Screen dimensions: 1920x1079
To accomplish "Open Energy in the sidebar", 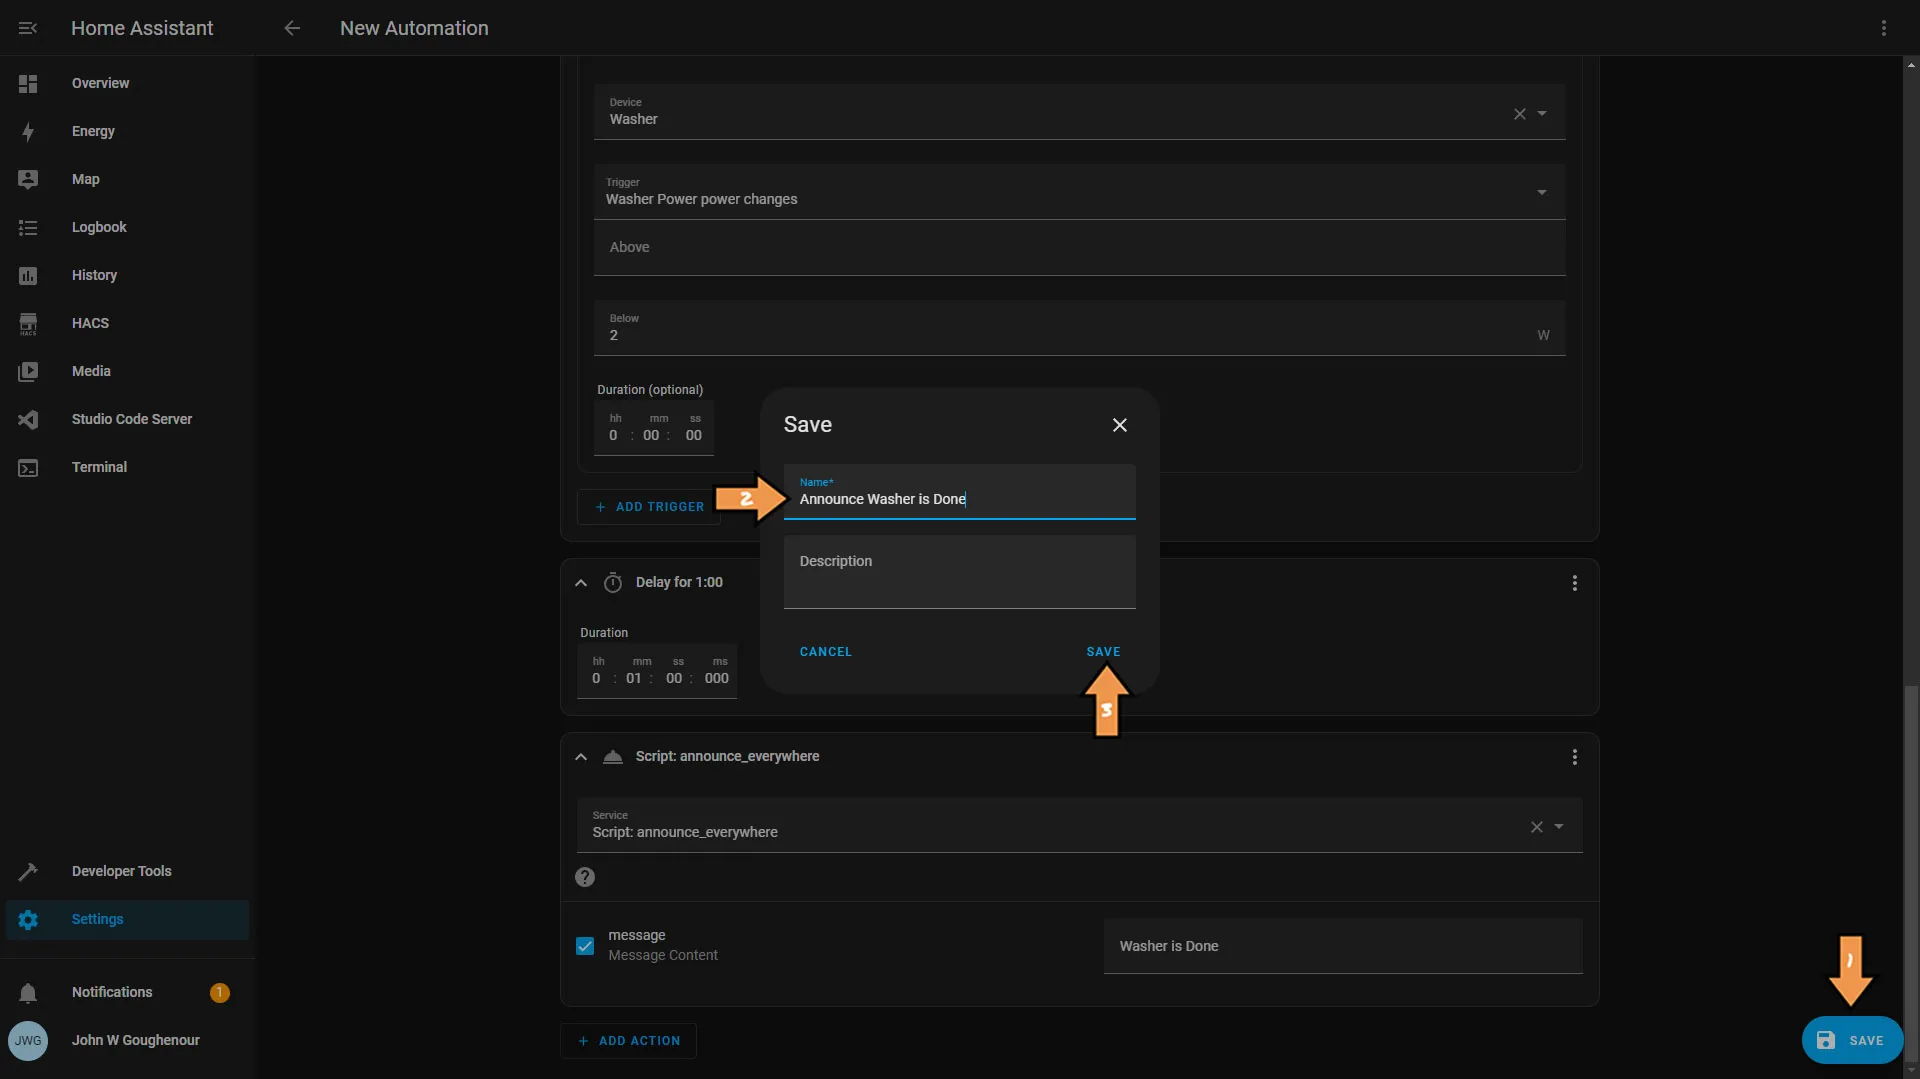I will (x=127, y=131).
